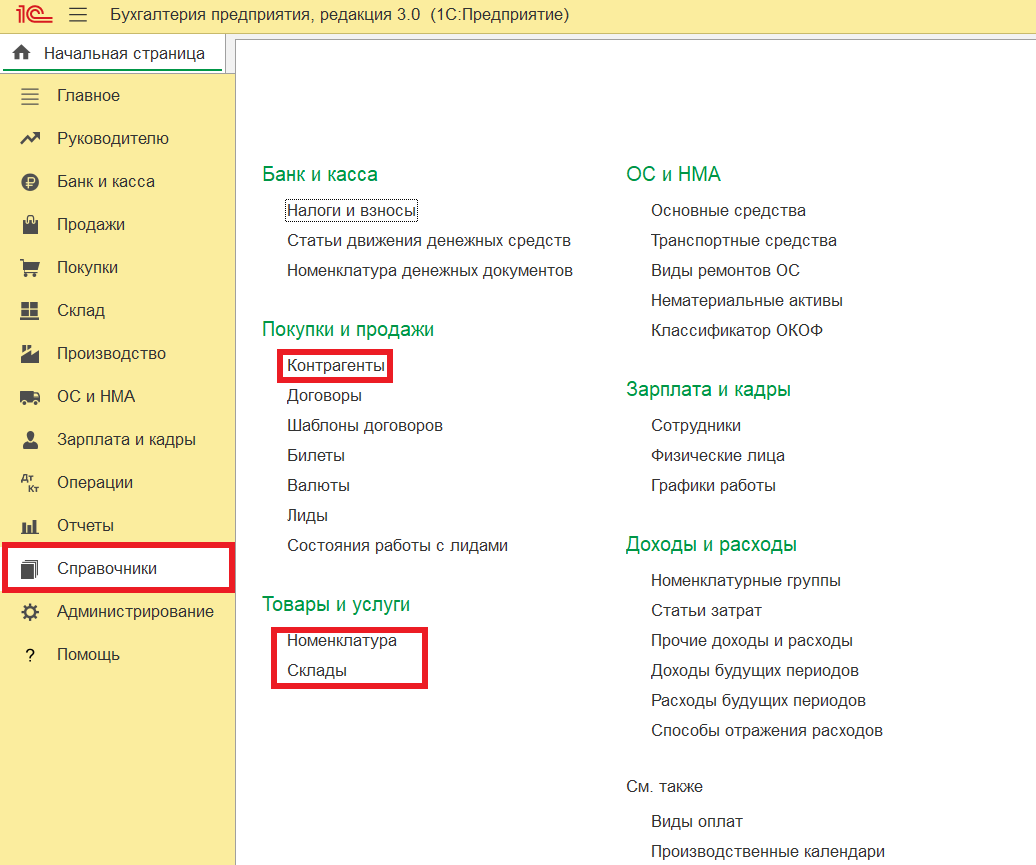Open Состояния работы с лидами

[x=397, y=546]
